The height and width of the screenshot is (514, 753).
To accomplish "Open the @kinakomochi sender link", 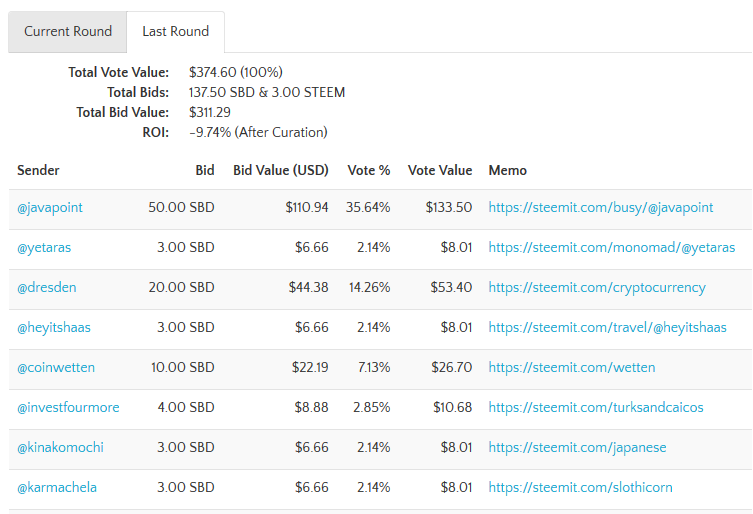I will click(60, 448).
